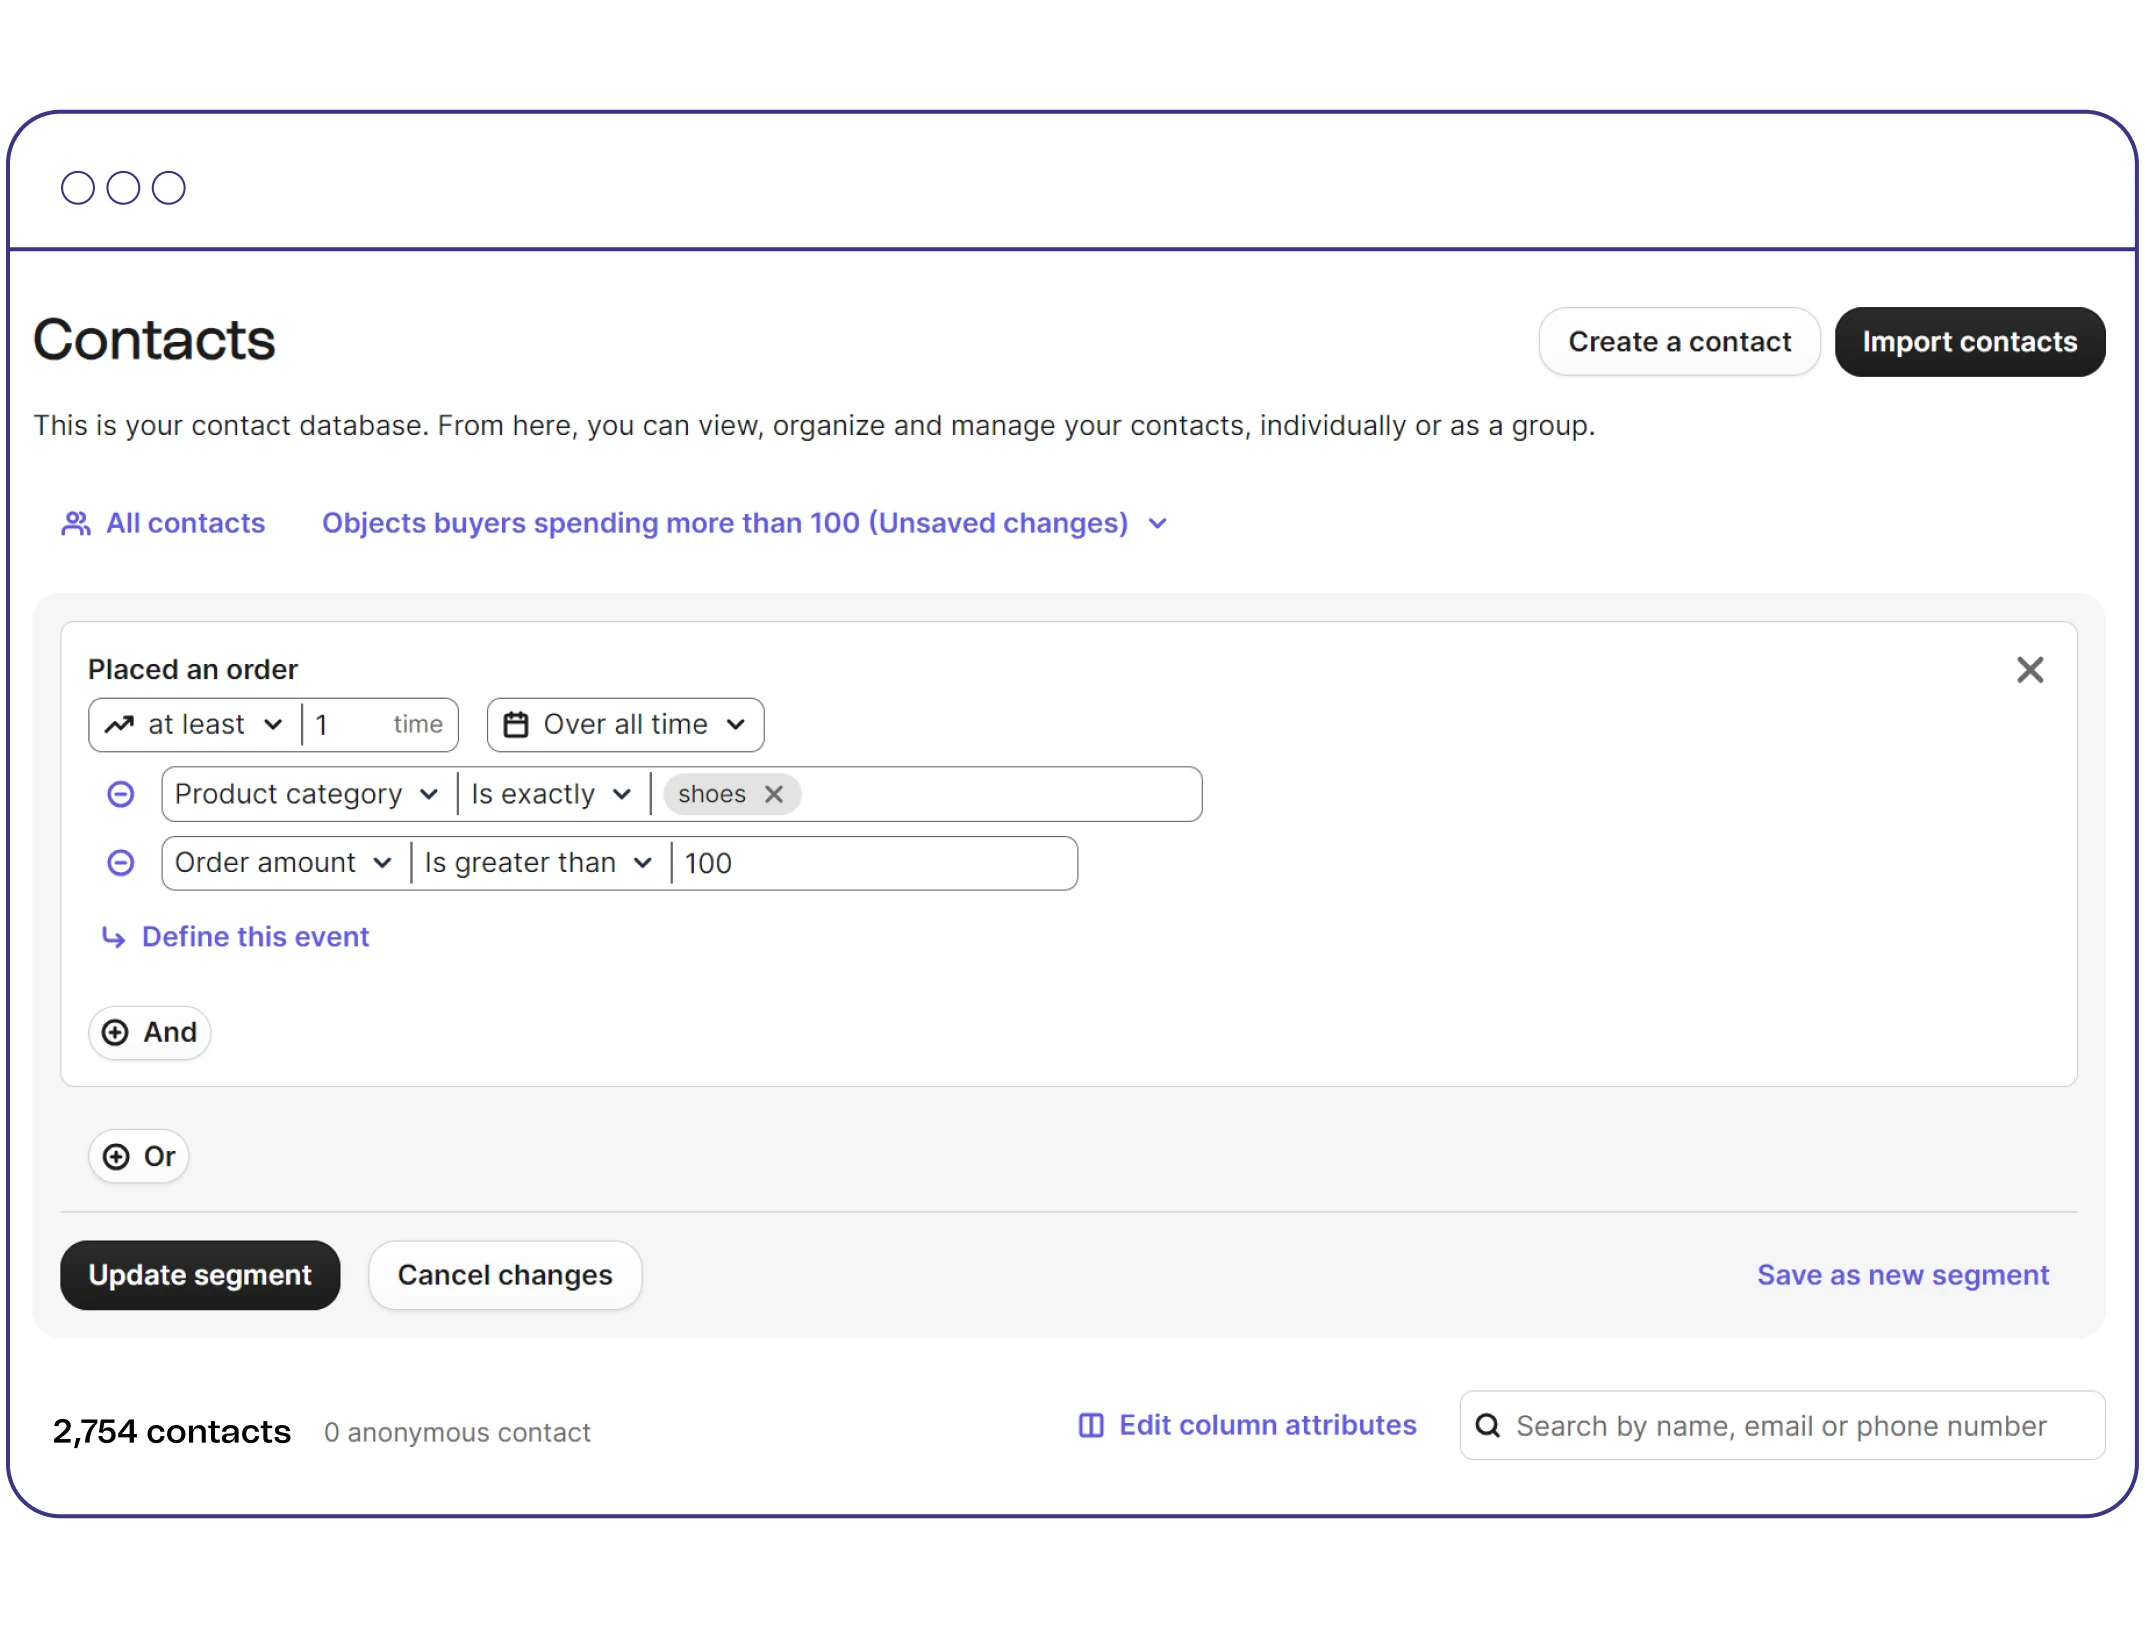Click the Save as new segment link
Viewport: 2145px width, 1628px height.
pyautogui.click(x=1902, y=1275)
